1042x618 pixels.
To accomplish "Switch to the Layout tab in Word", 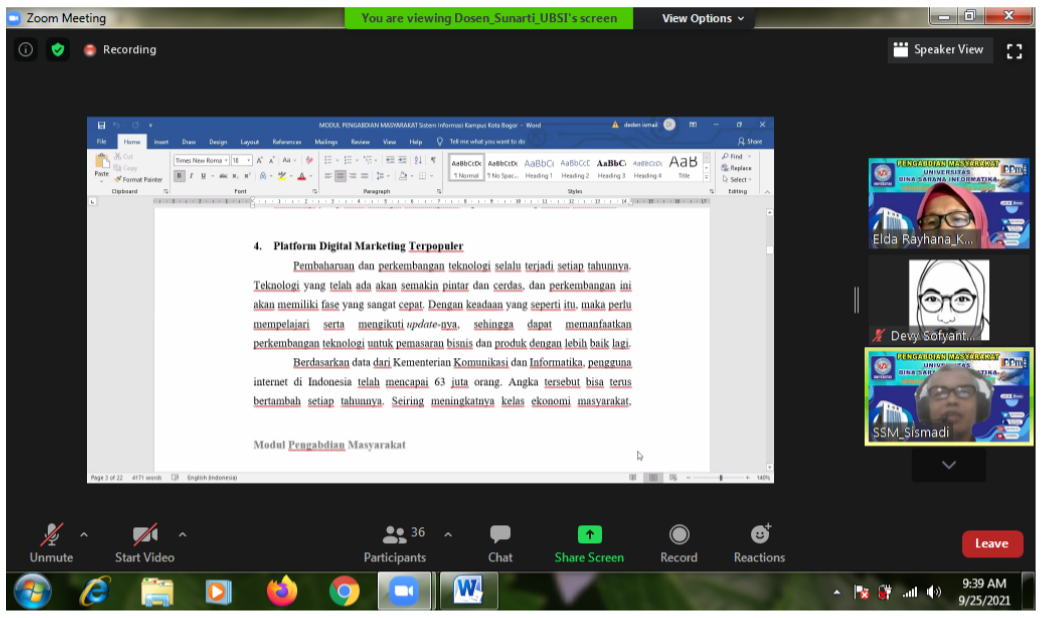I will pos(250,142).
